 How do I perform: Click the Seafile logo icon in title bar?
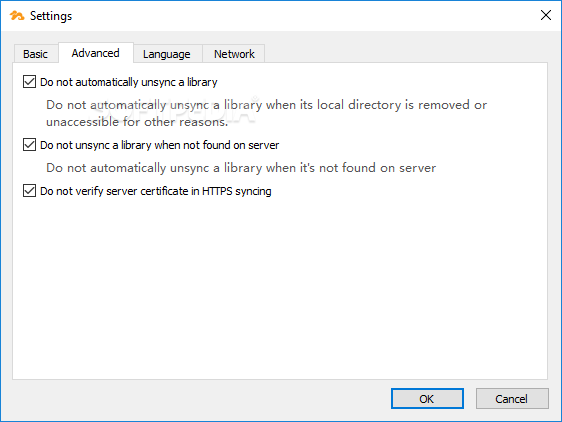point(16,16)
